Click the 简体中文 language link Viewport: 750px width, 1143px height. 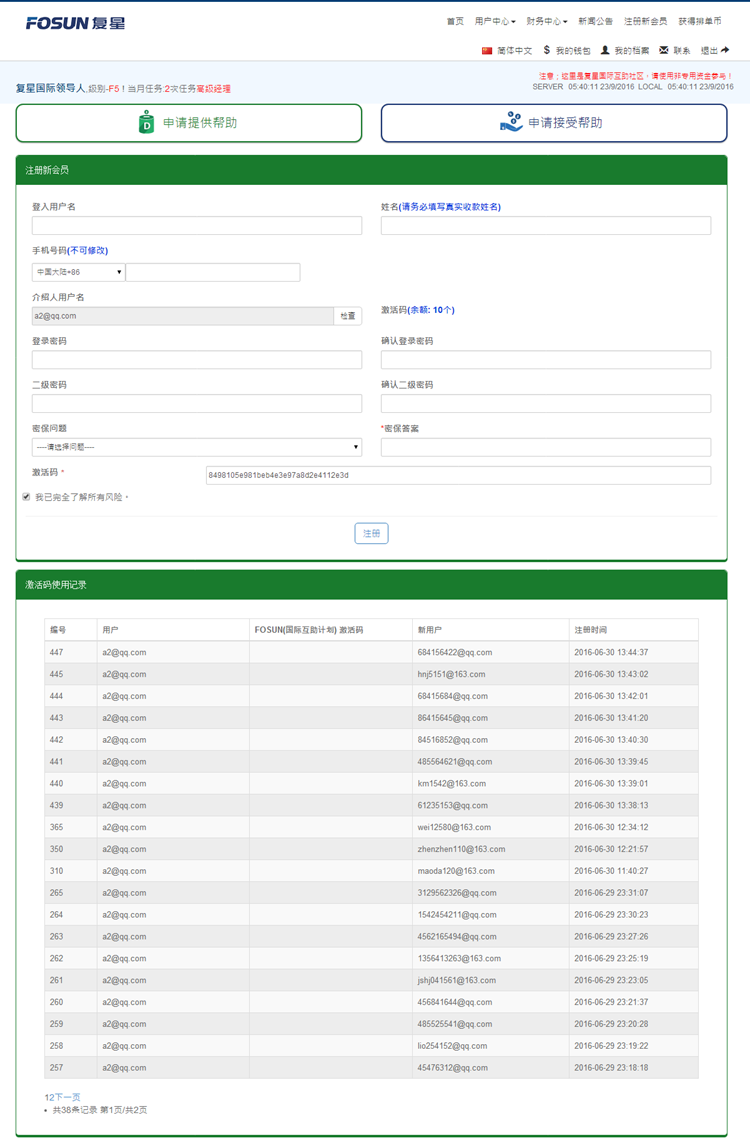click(x=515, y=50)
